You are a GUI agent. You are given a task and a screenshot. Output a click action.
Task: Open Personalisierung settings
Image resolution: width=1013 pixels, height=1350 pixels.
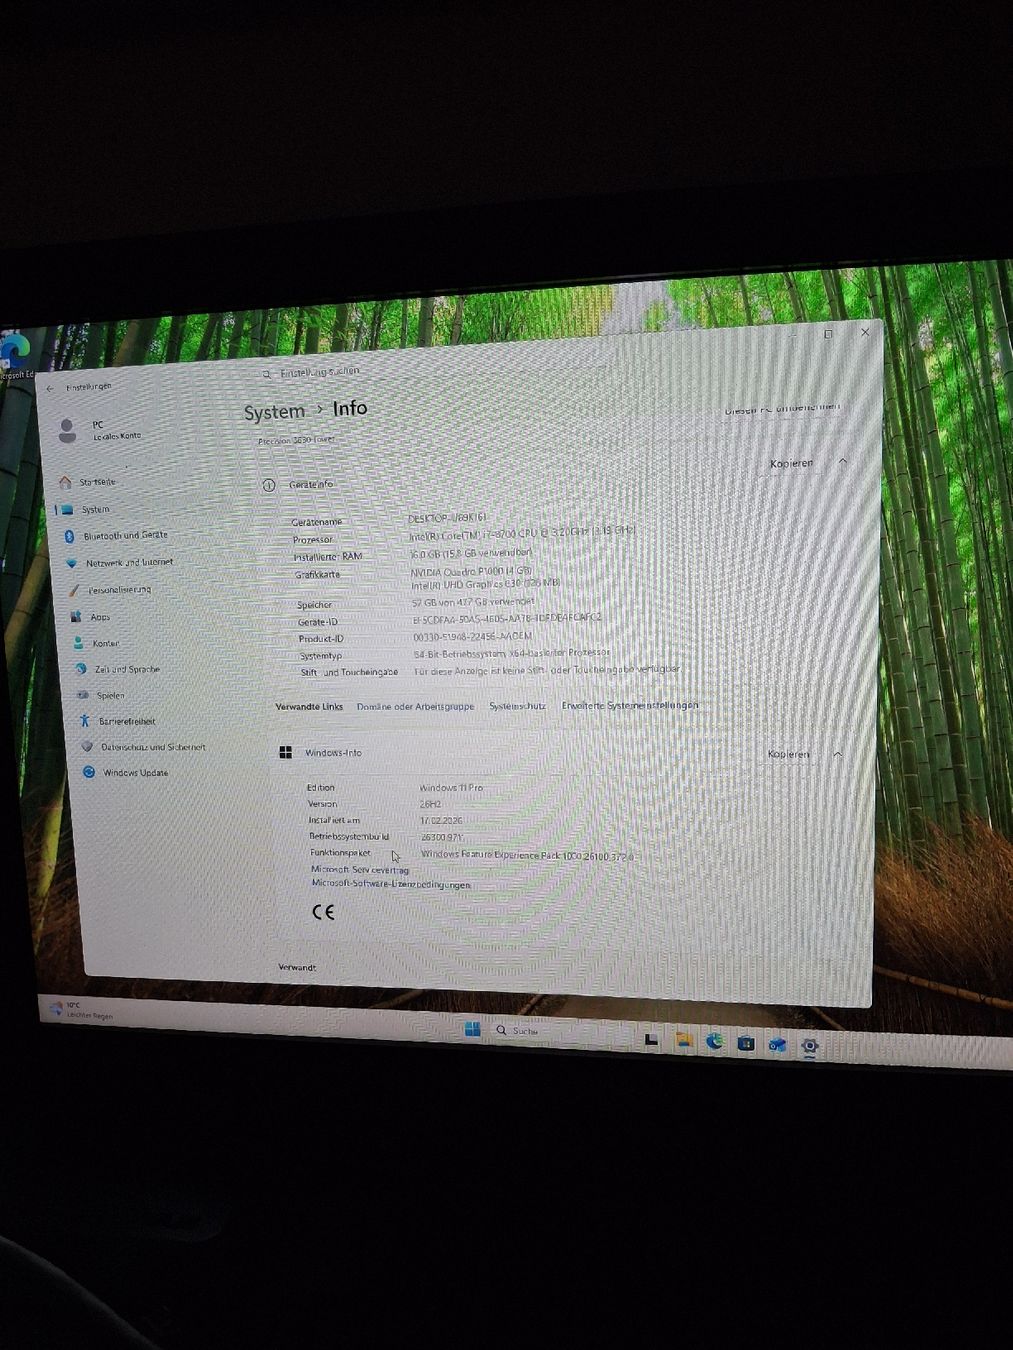(118, 590)
